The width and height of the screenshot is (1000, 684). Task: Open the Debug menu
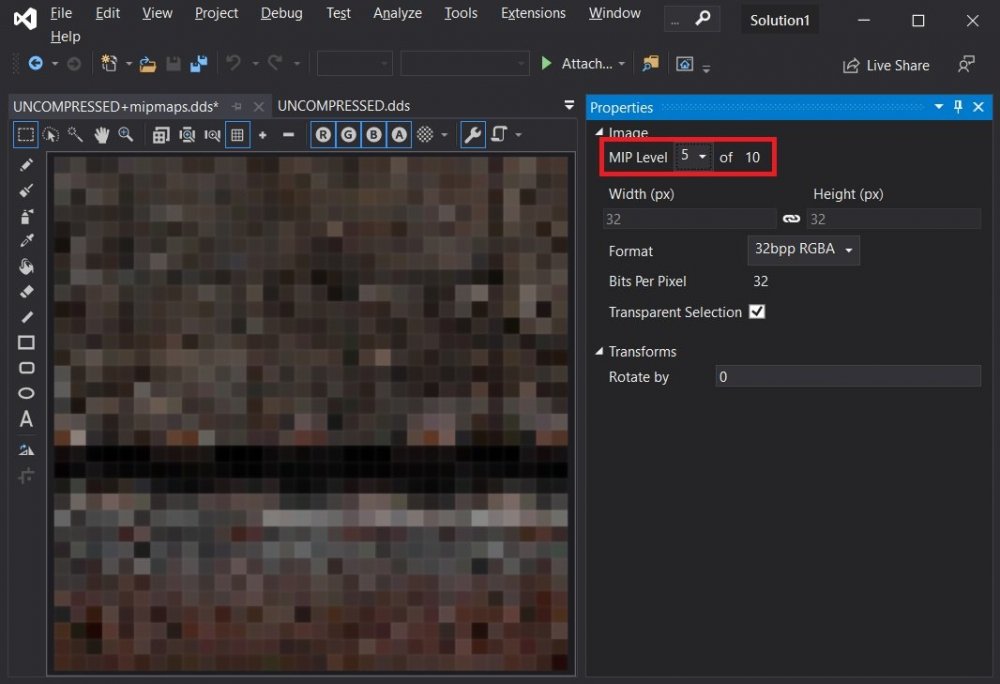click(x=281, y=13)
